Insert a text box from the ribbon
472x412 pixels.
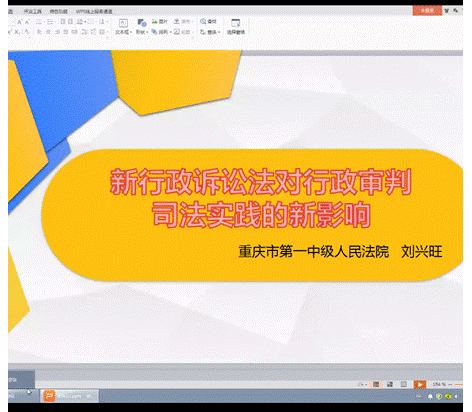coord(123,26)
